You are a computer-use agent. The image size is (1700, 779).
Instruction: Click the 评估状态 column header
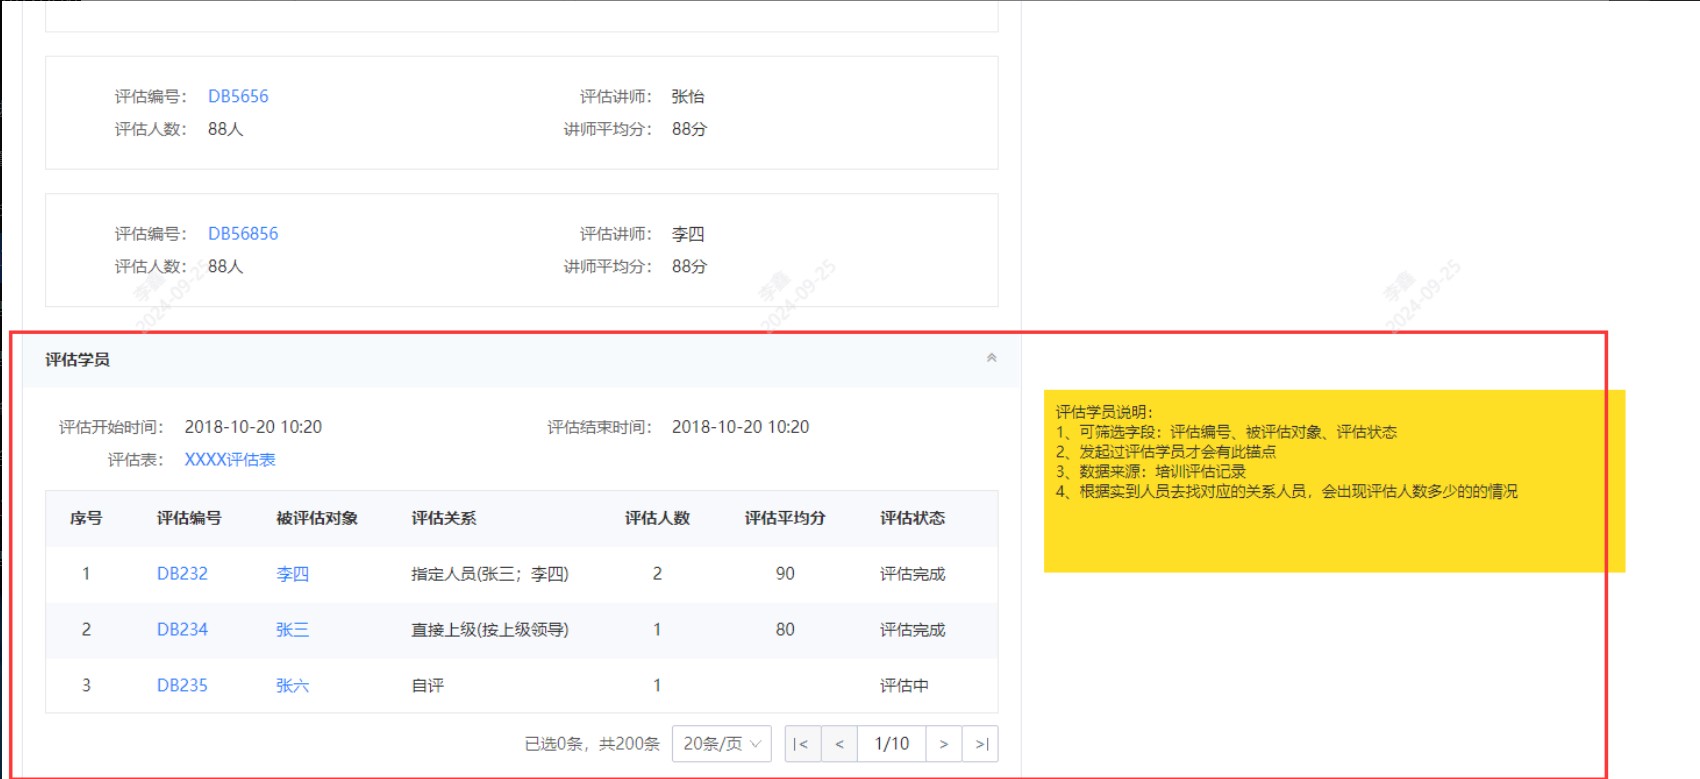[x=912, y=518]
